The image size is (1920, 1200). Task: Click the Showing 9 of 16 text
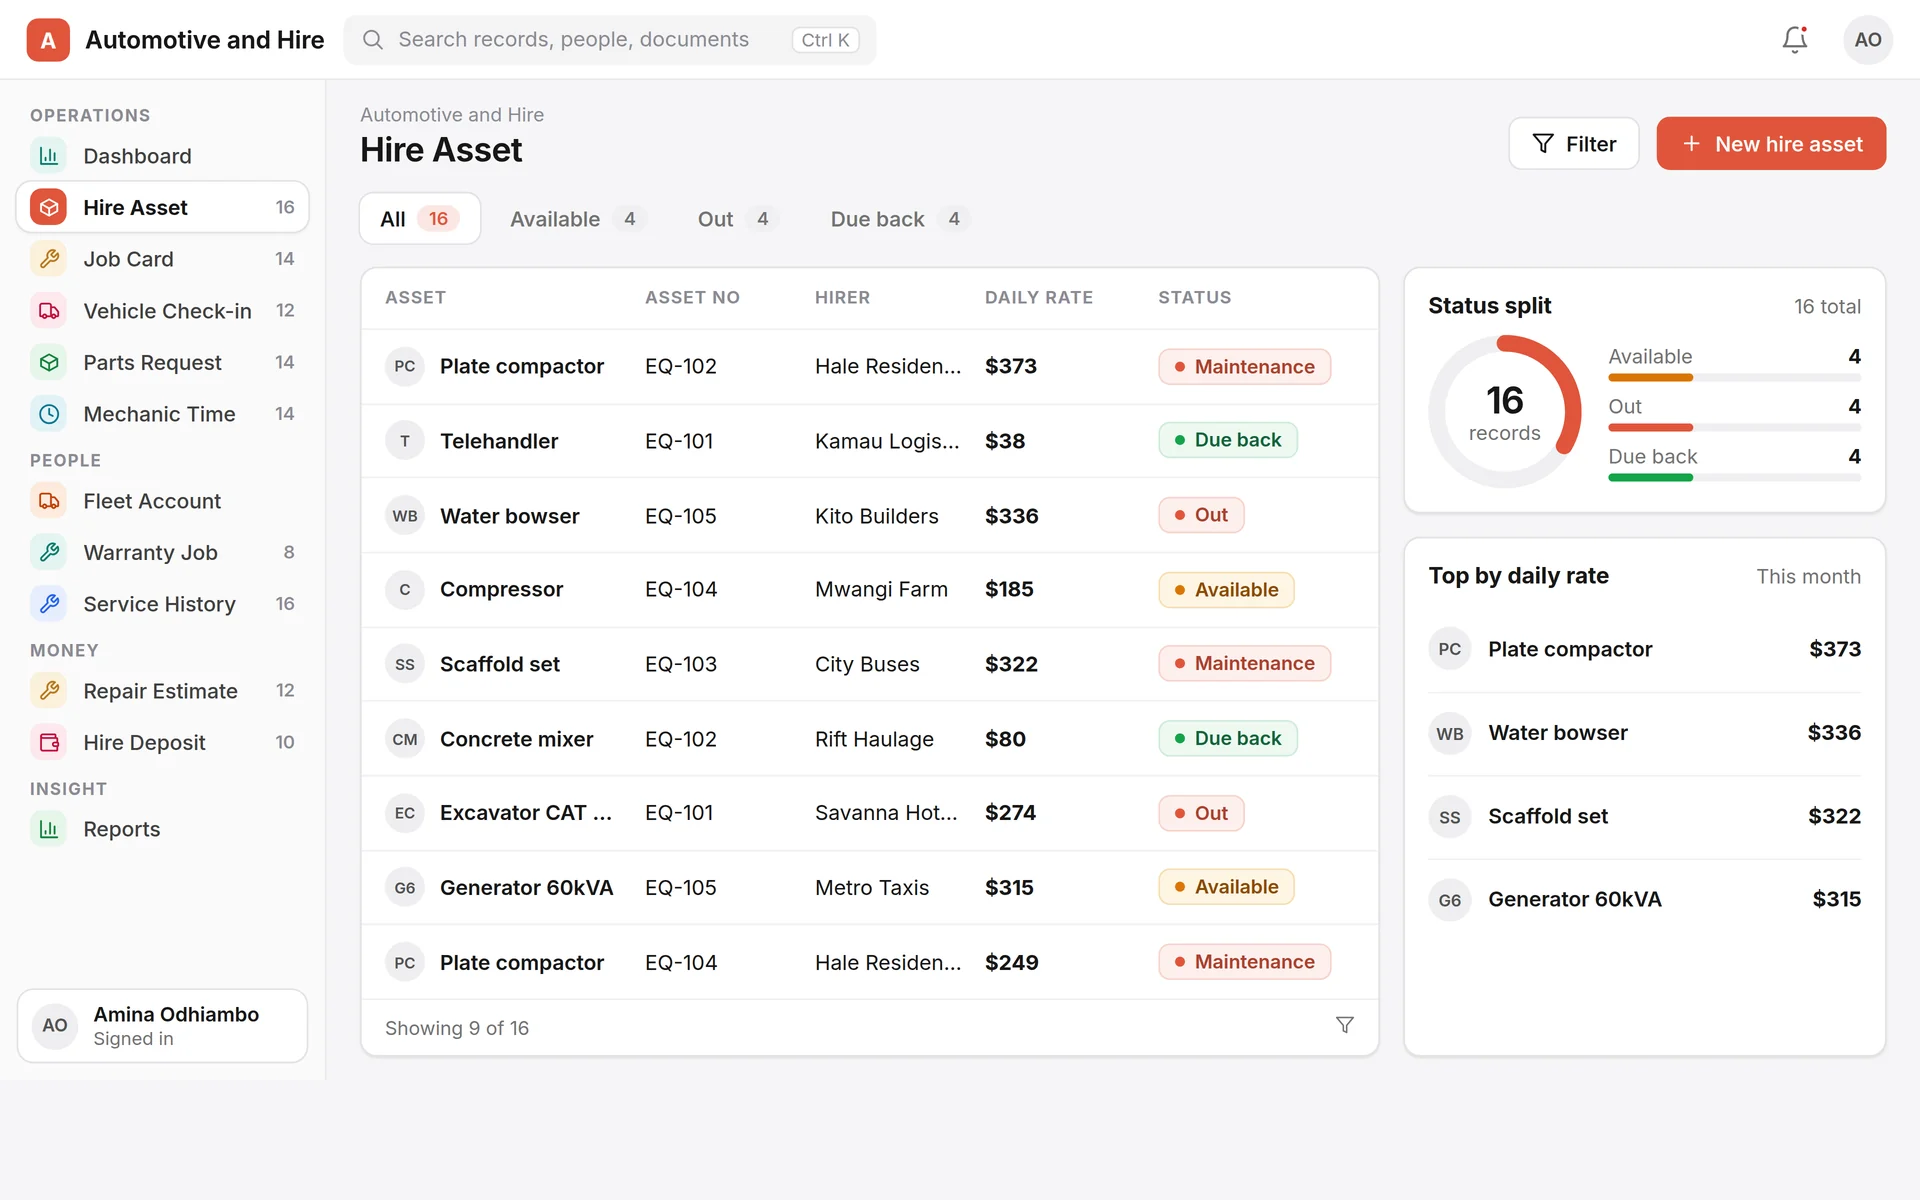457,1028
